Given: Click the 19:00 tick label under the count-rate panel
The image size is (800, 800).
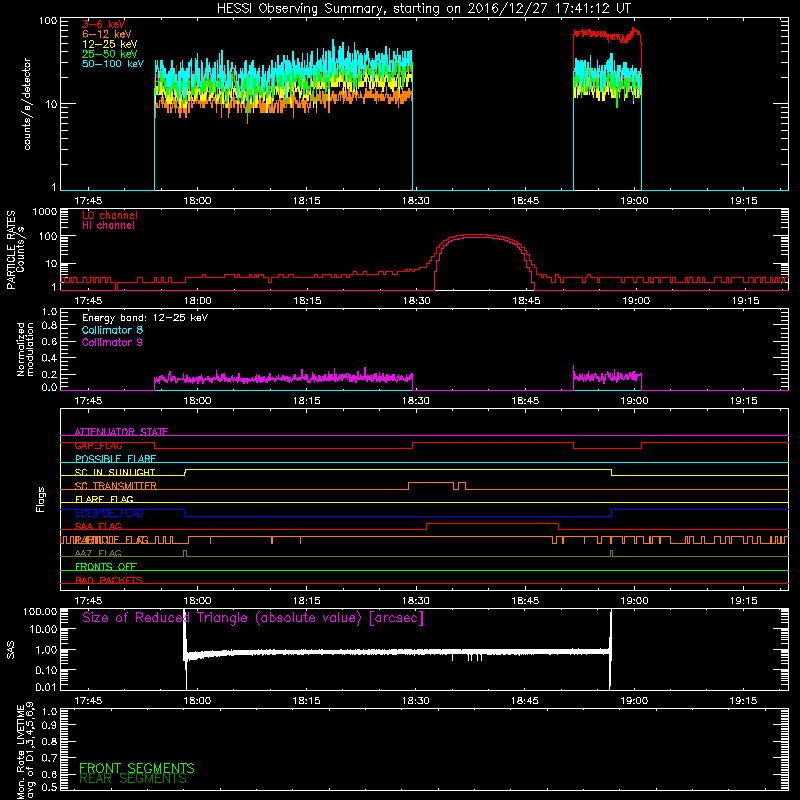Looking at the screenshot, I should 634,201.
